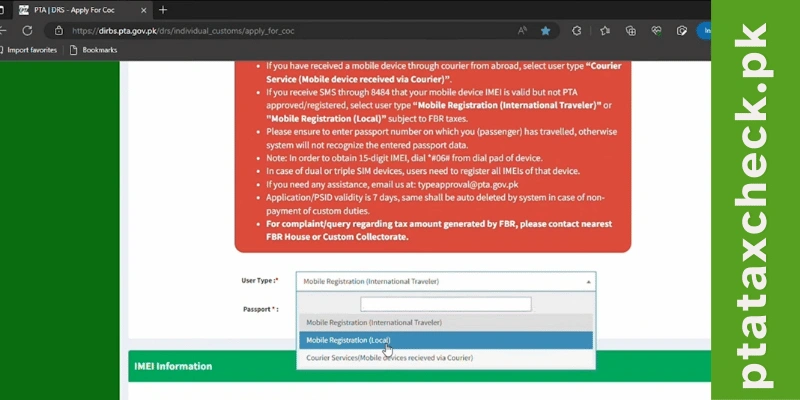This screenshot has width=800, height=400.
Task: Open Read aloud icon in address bar
Action: coord(522,31)
